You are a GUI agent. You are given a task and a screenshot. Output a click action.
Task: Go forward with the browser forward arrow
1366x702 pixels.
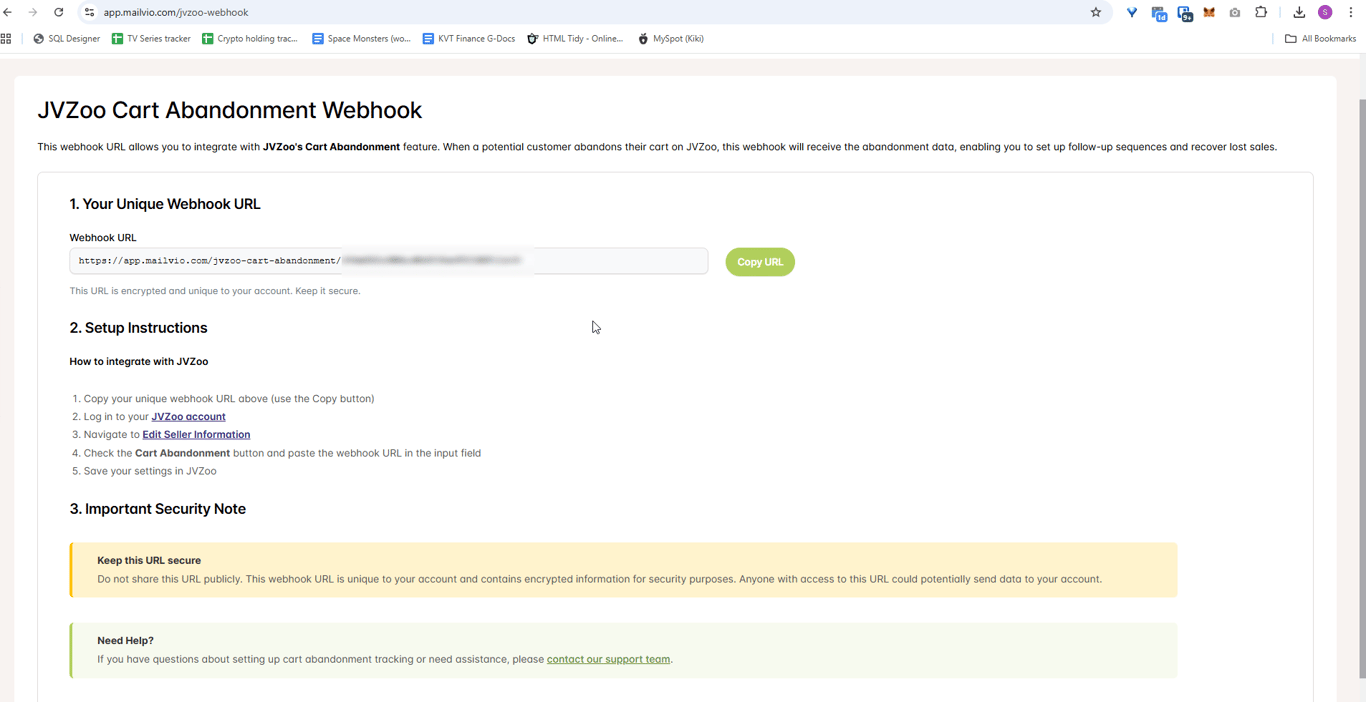click(33, 12)
